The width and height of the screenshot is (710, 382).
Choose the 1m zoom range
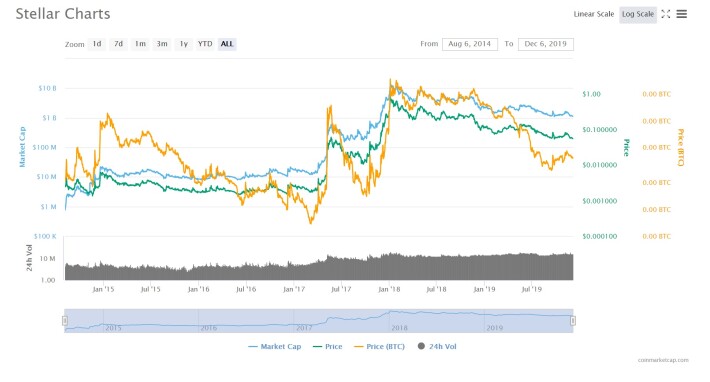pyautogui.click(x=140, y=44)
